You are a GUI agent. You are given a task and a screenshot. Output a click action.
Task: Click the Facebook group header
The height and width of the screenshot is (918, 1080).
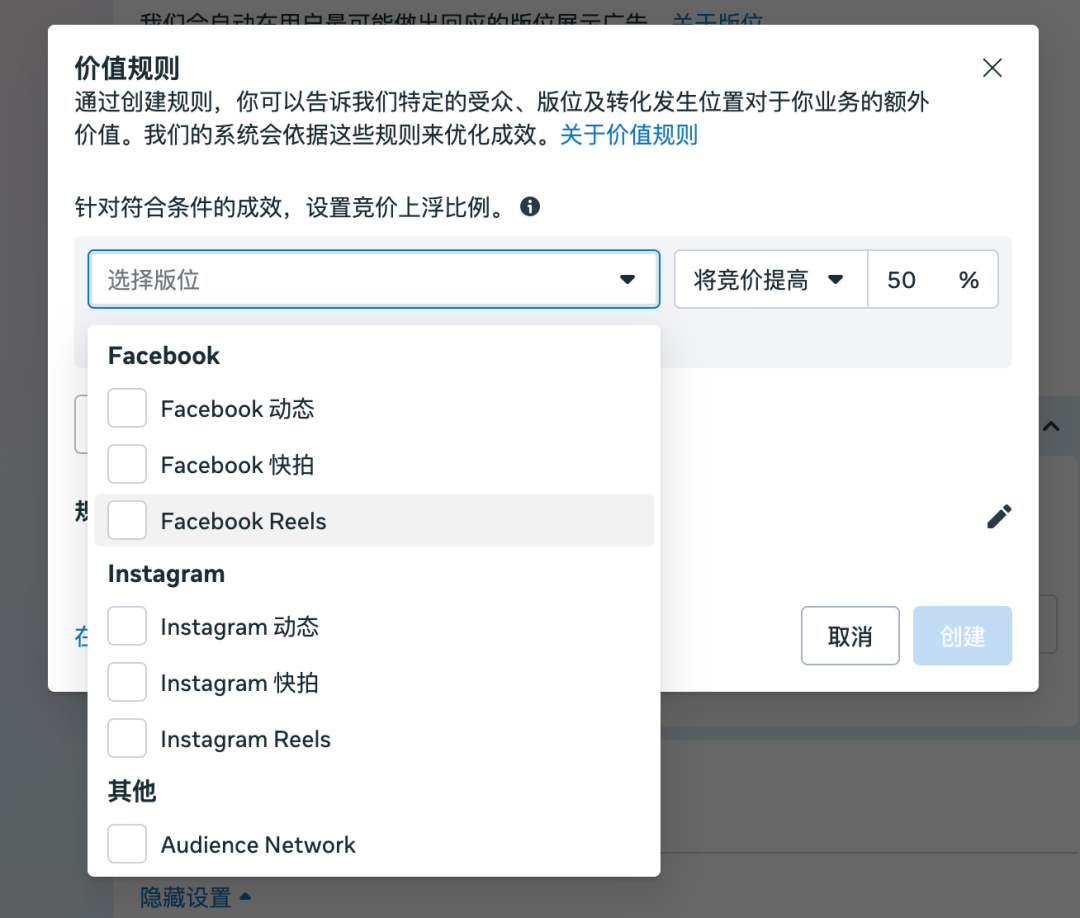tap(164, 355)
